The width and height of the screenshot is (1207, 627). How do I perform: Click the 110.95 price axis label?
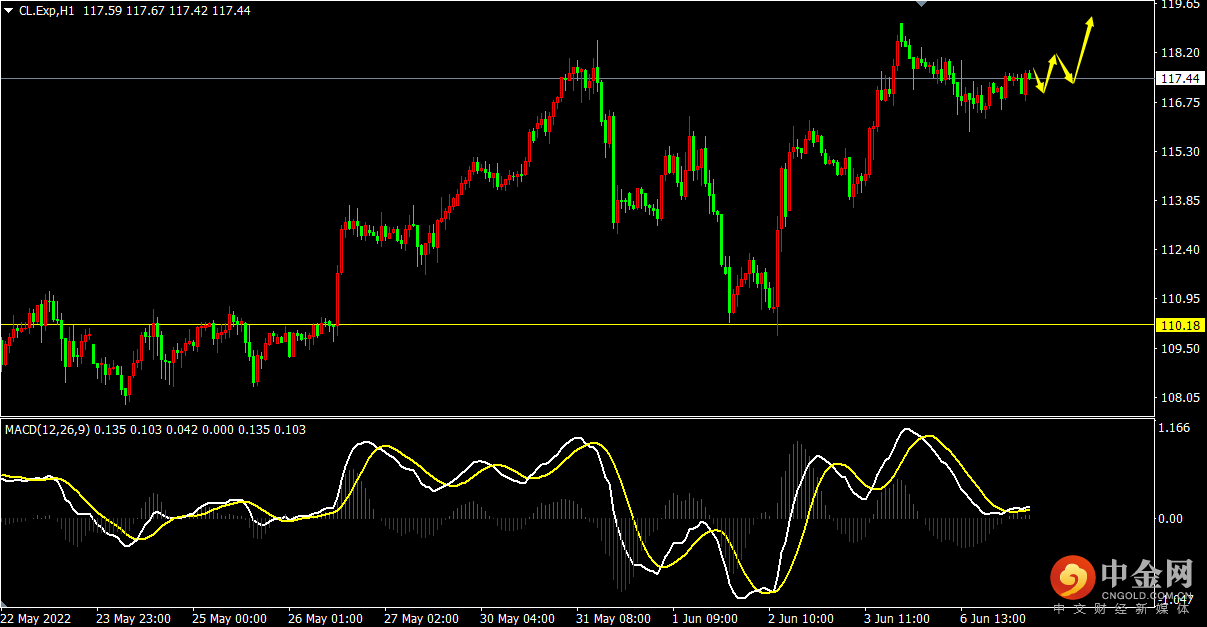(x=1179, y=299)
